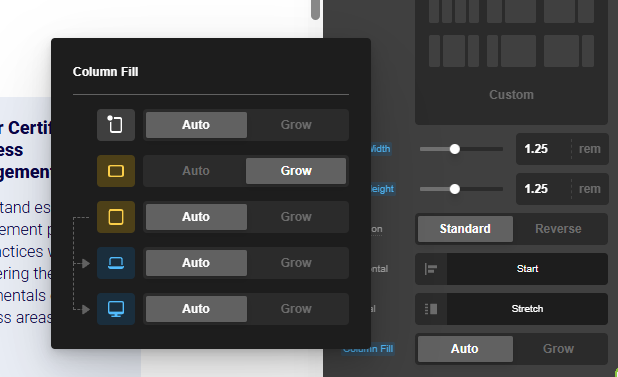
Task: Click the gap height 1.25 value field
Action: 543,189
